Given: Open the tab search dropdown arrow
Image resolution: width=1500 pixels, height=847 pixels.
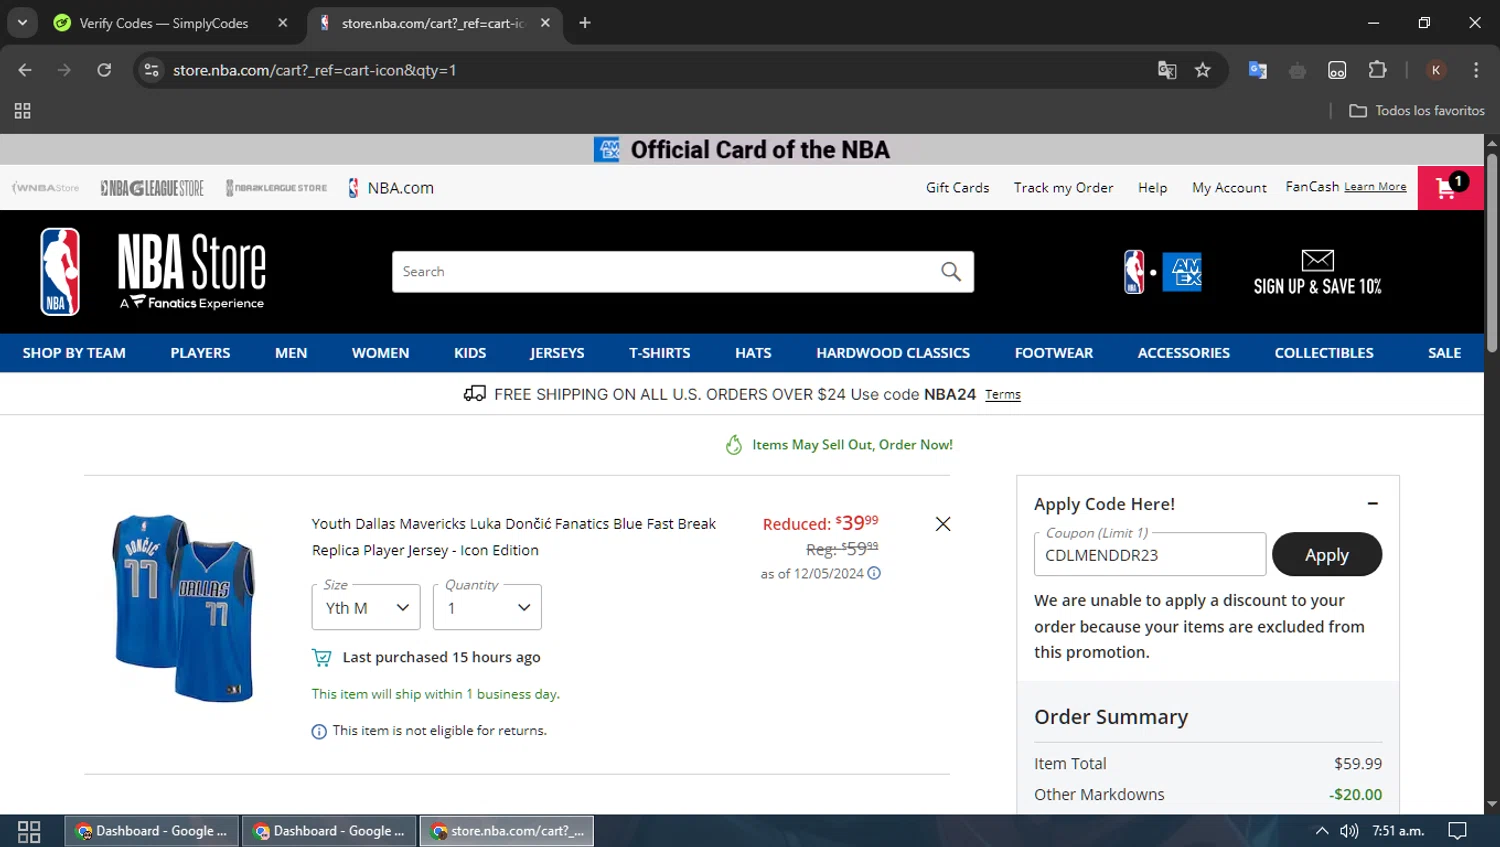Looking at the screenshot, I should (x=22, y=23).
